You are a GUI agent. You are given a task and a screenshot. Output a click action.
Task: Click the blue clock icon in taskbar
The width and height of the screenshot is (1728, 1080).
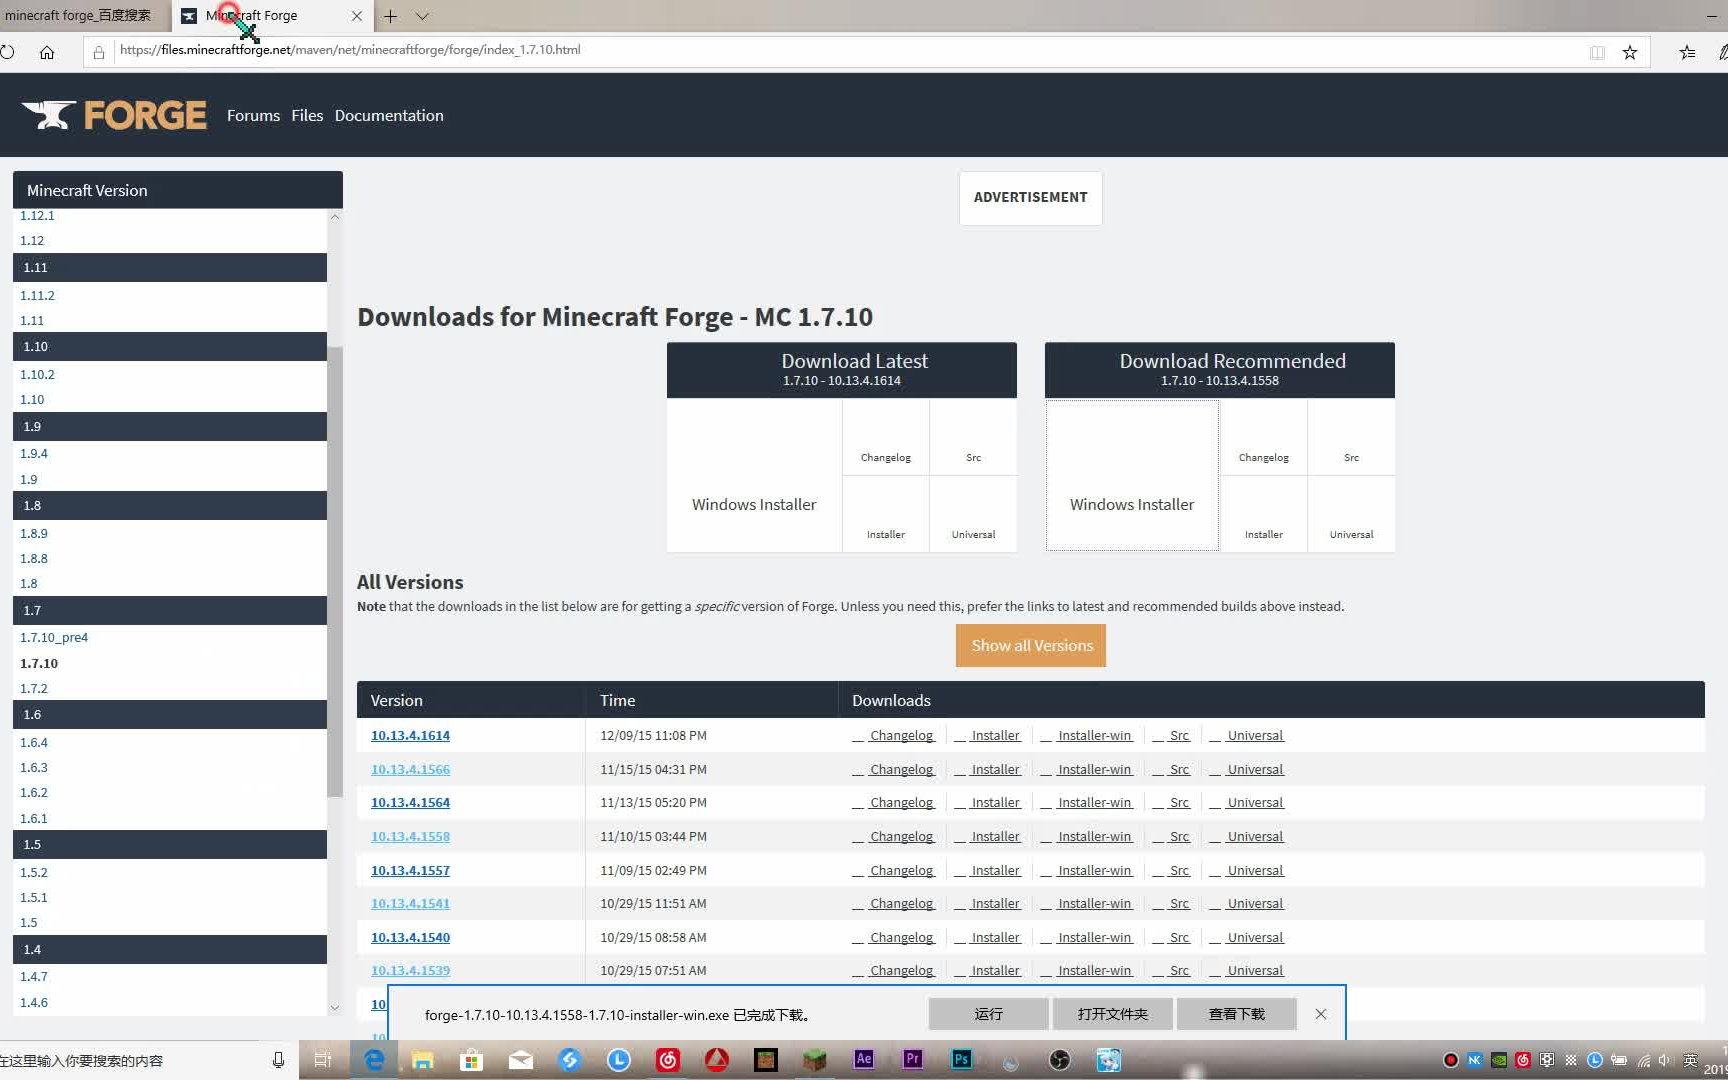click(x=619, y=1060)
